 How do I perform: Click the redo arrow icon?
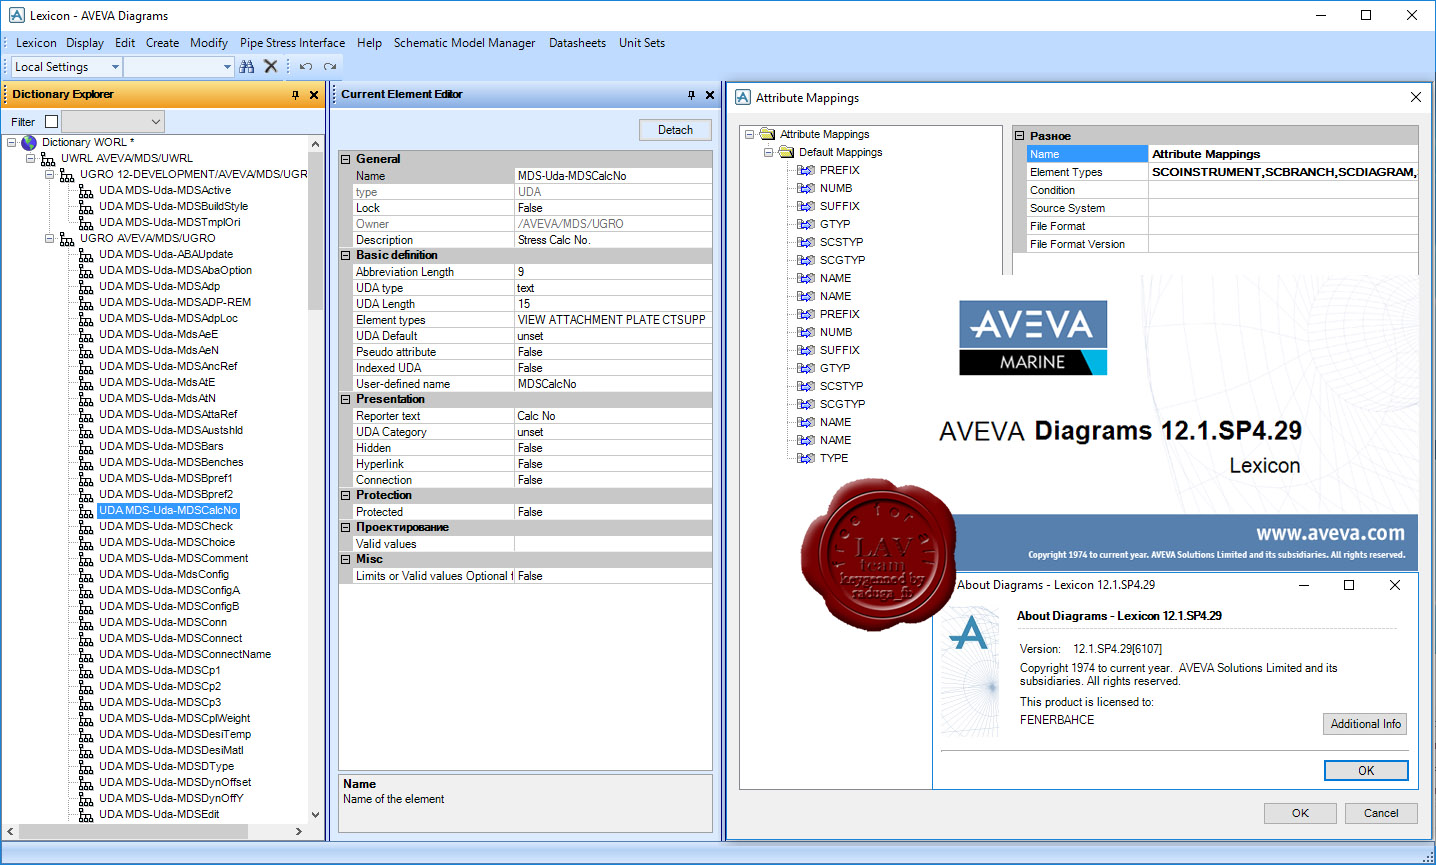329,67
